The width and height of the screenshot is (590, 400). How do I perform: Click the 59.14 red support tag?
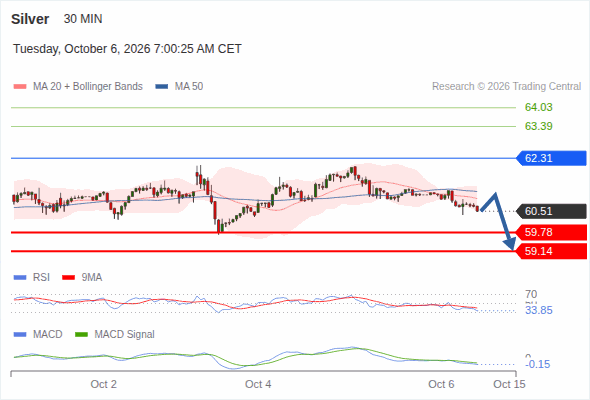click(551, 251)
